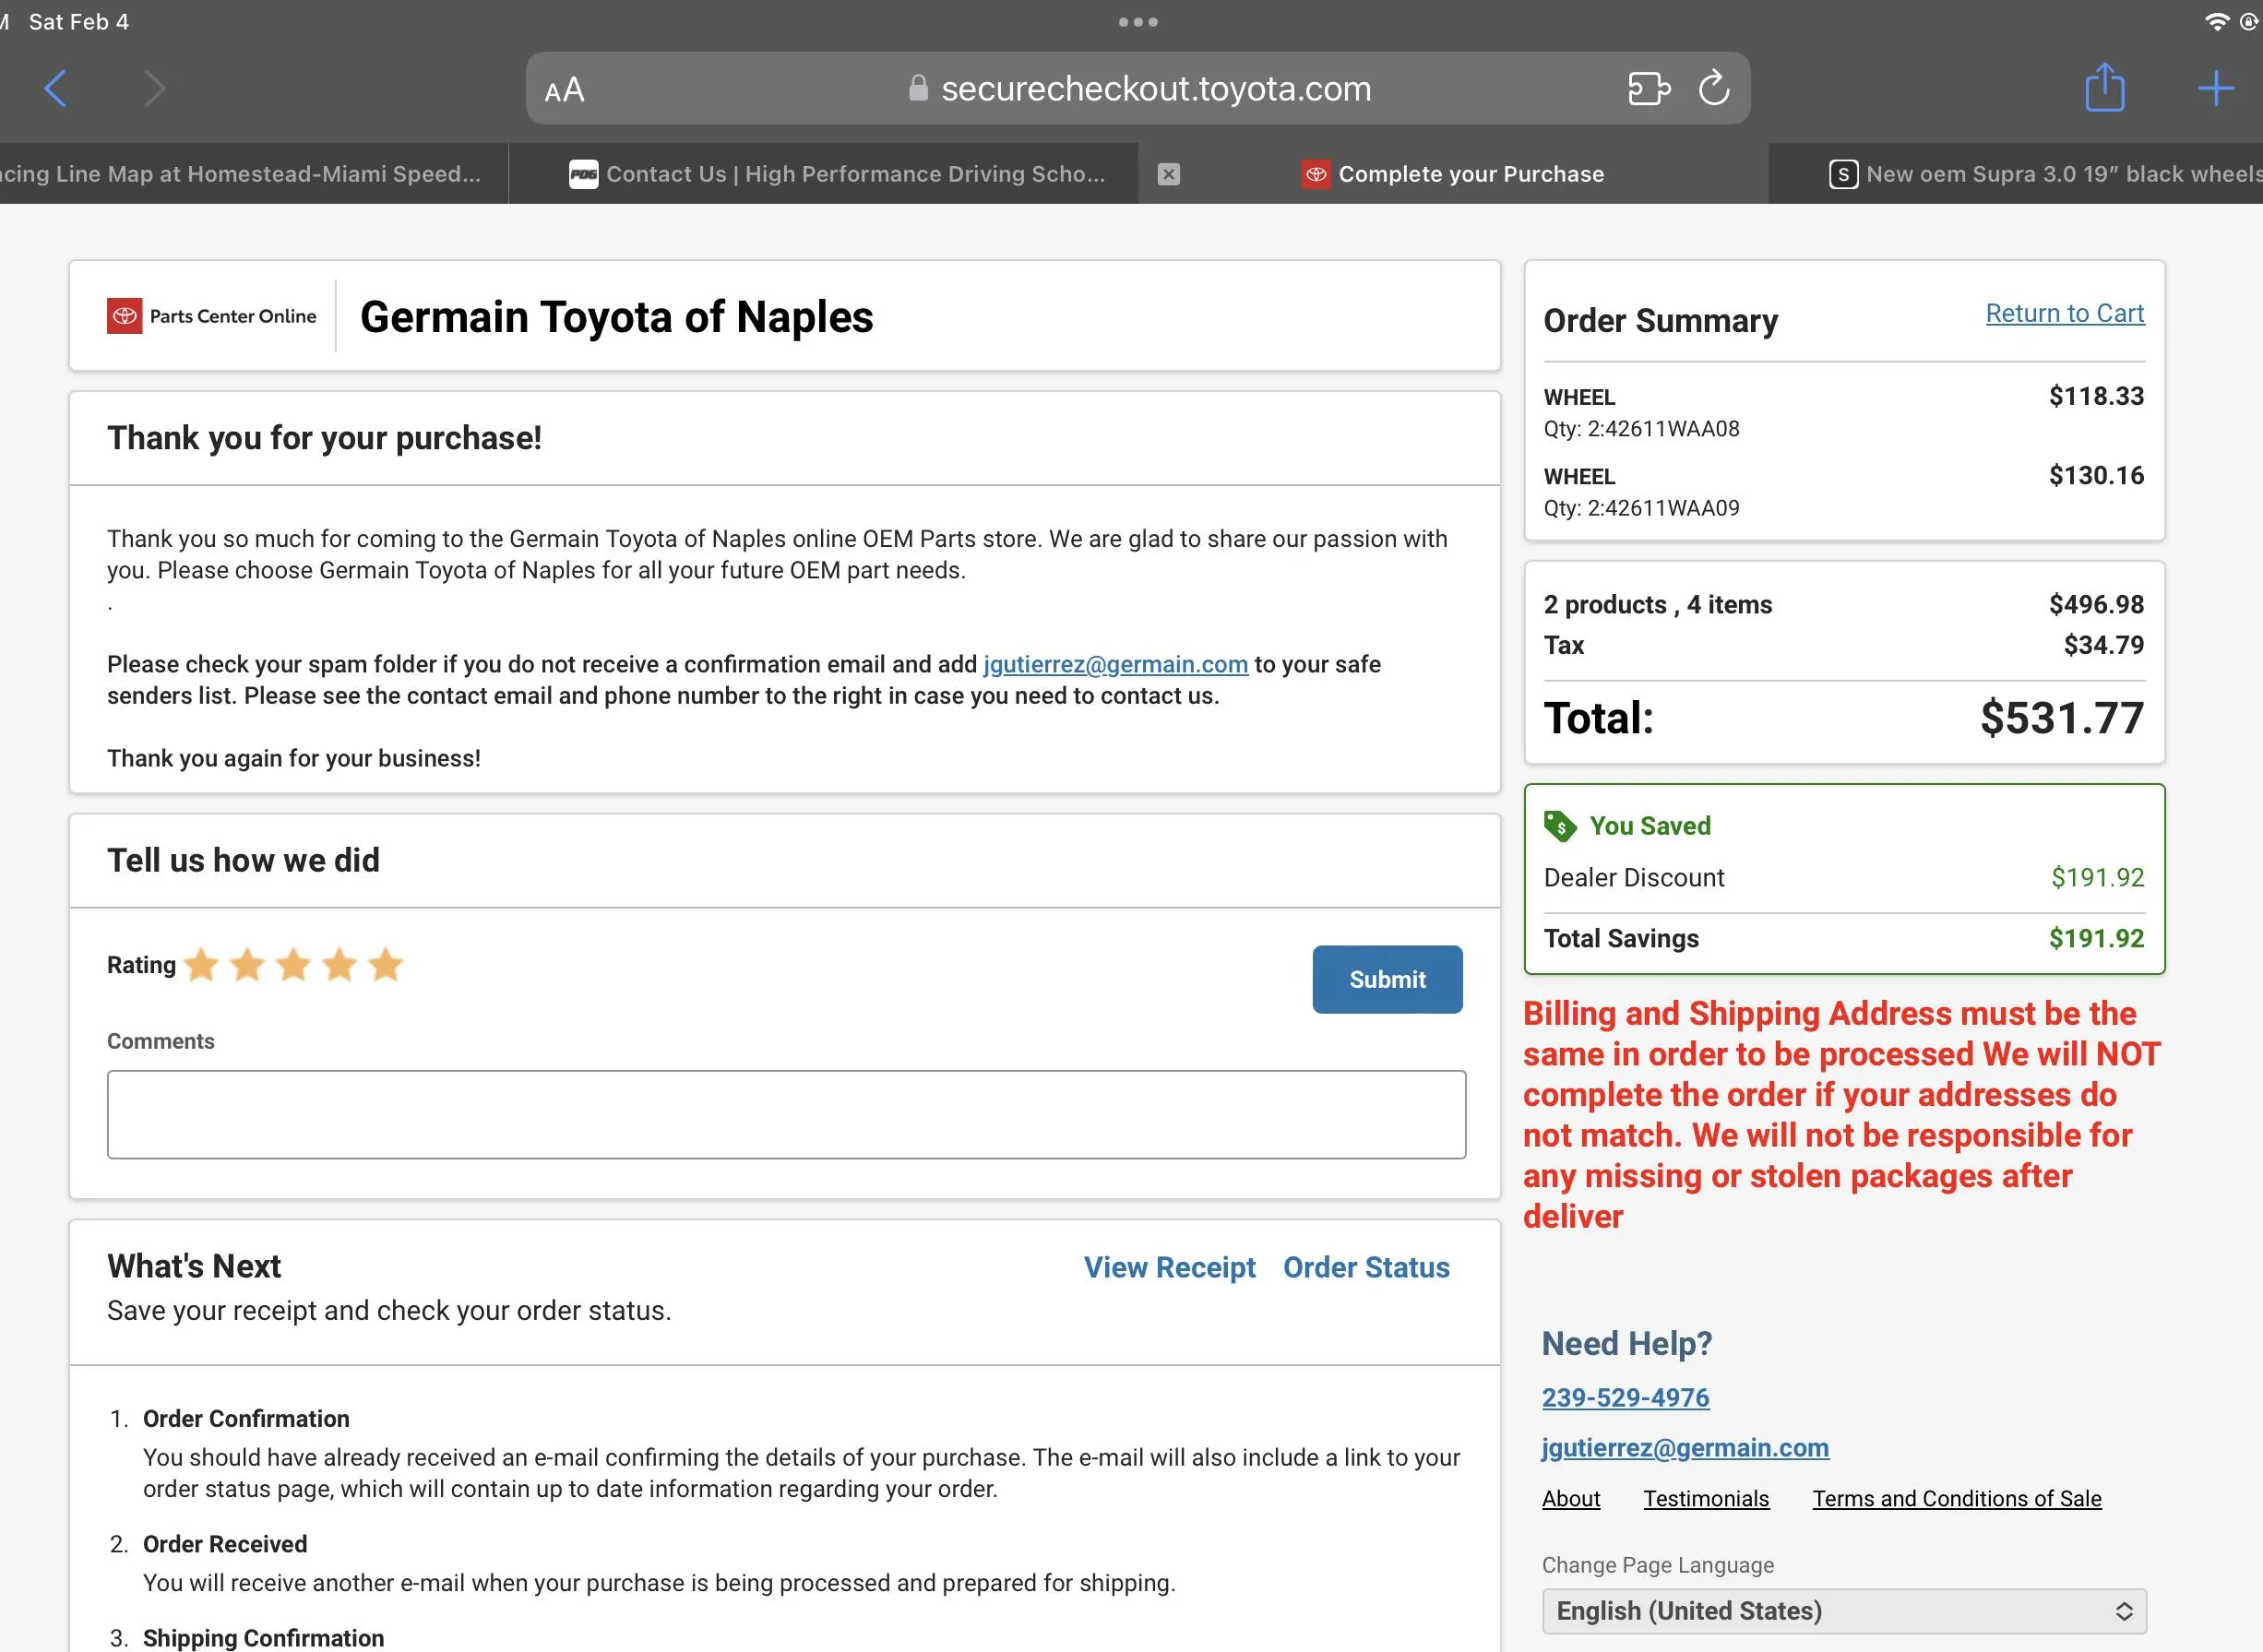Screen dimensions: 2263x1652
Task: Select the fourth rating star
Action: pyautogui.click(x=340, y=965)
